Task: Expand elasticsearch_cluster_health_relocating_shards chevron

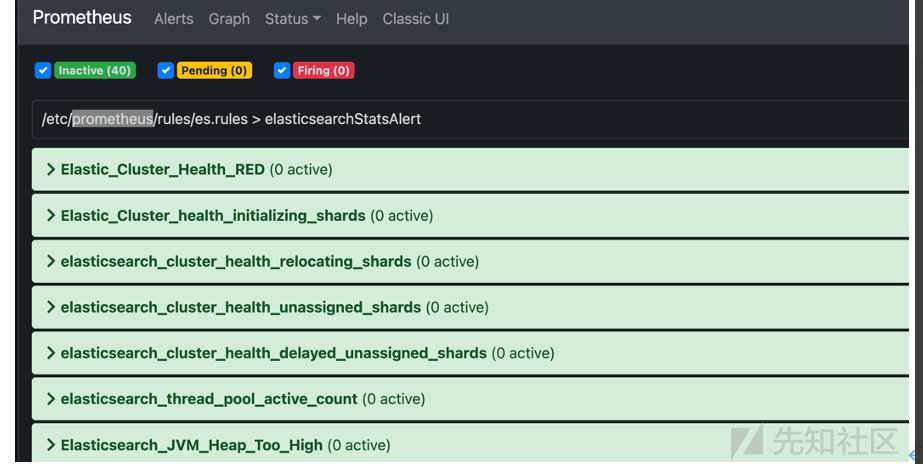Action: [x=50, y=262]
